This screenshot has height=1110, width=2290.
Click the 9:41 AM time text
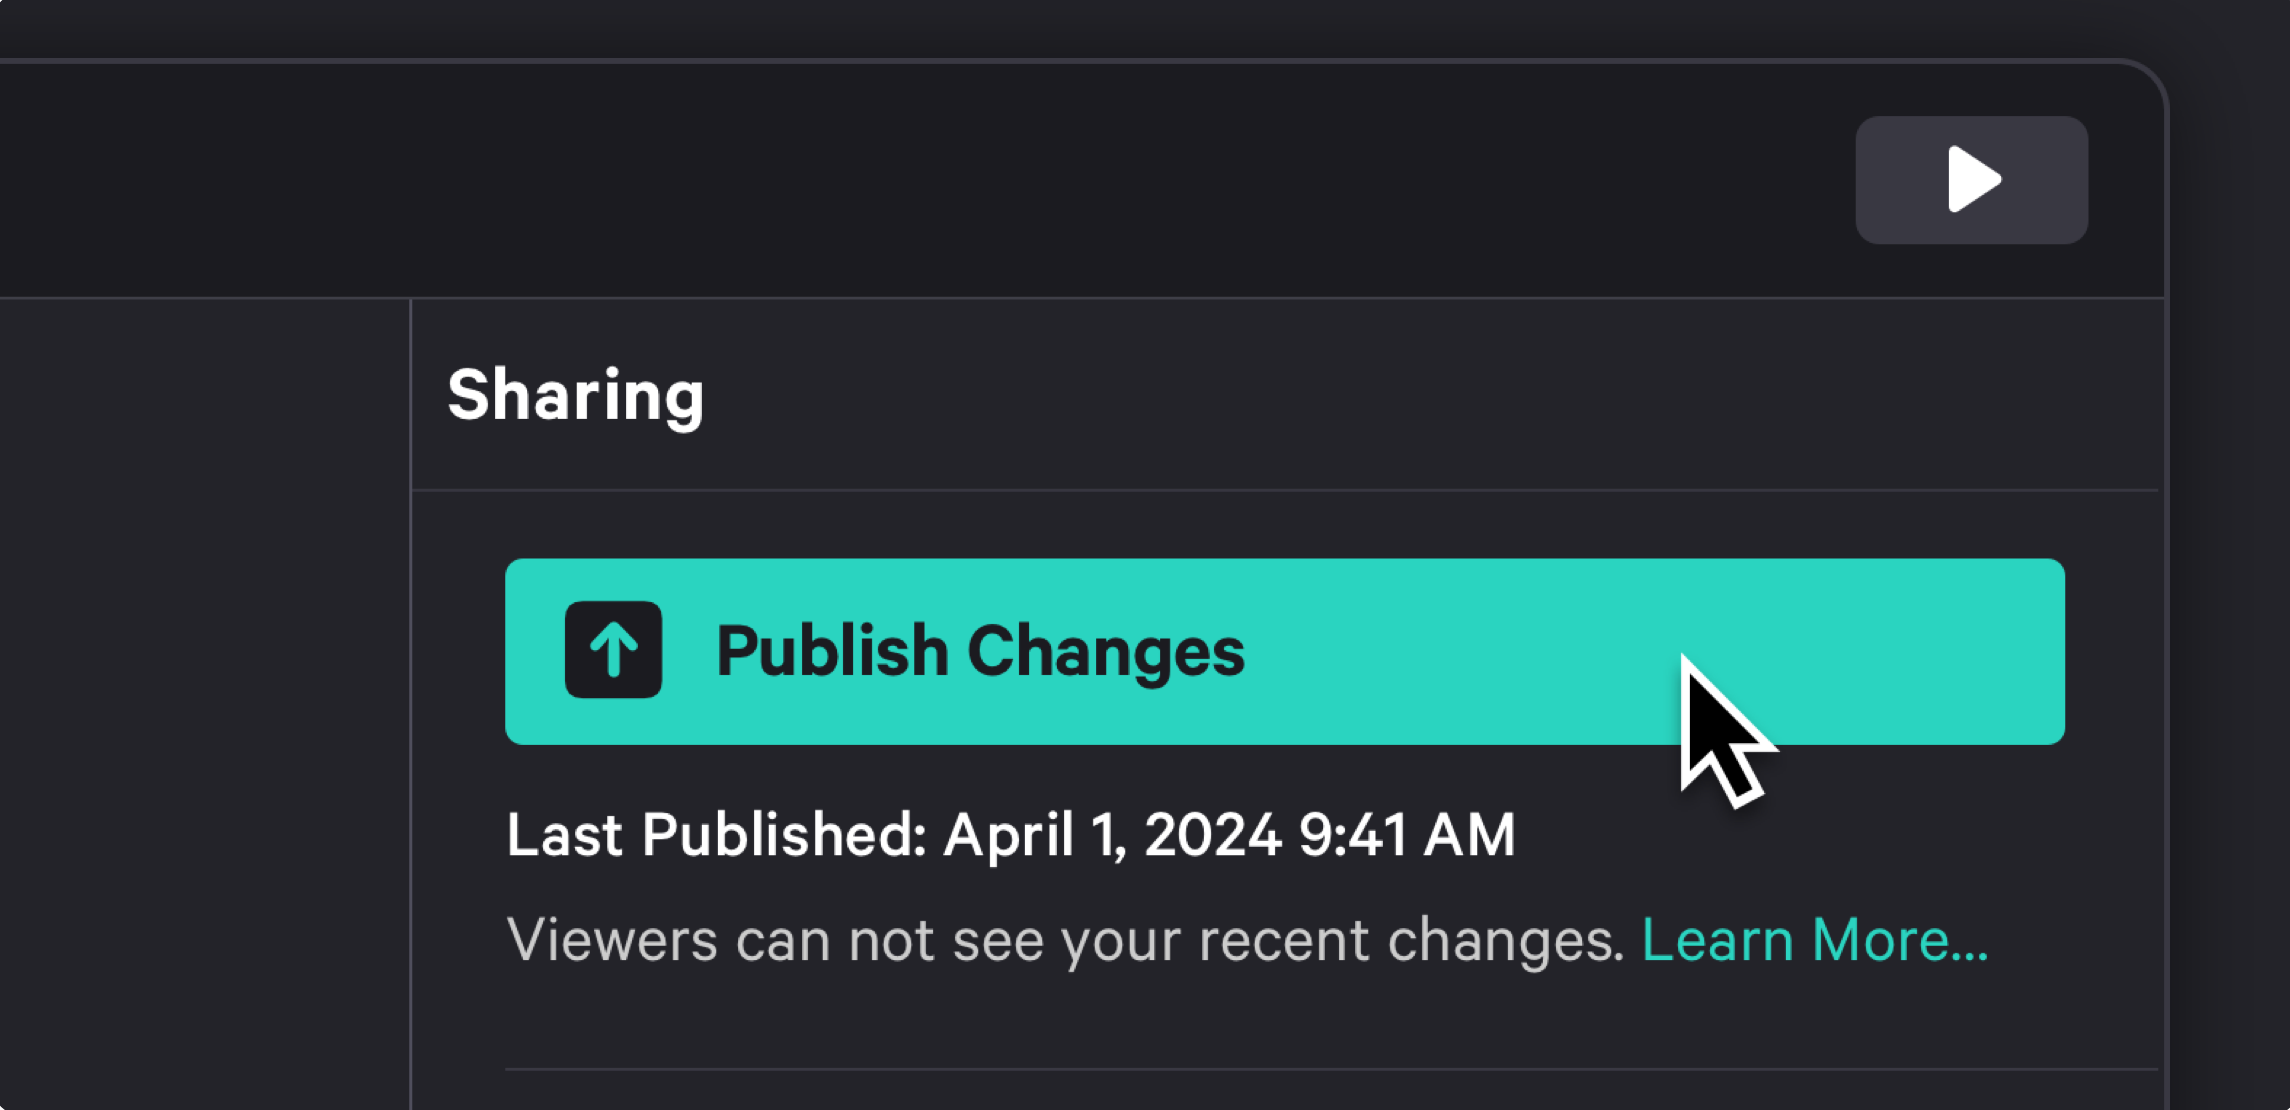(x=1406, y=835)
